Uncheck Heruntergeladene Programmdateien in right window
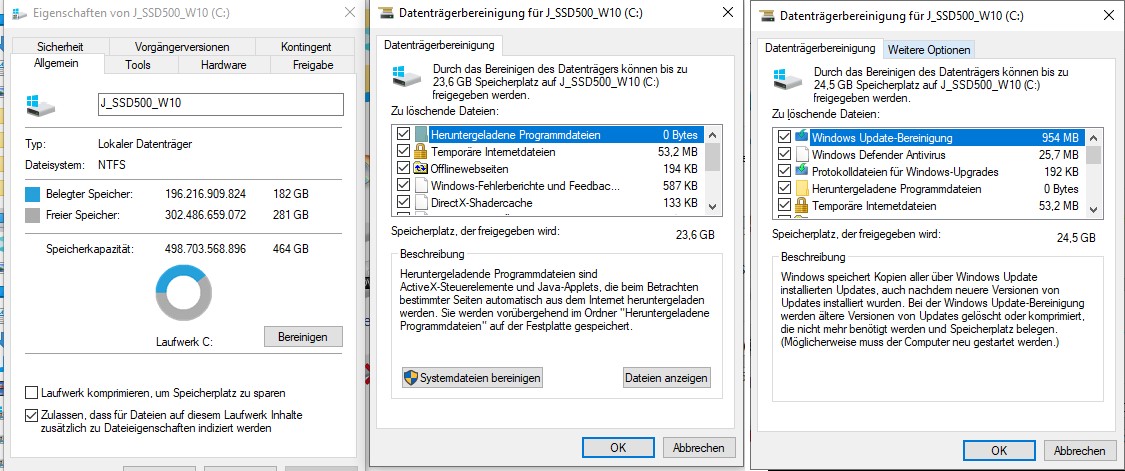The width and height of the screenshot is (1125, 471). point(784,189)
